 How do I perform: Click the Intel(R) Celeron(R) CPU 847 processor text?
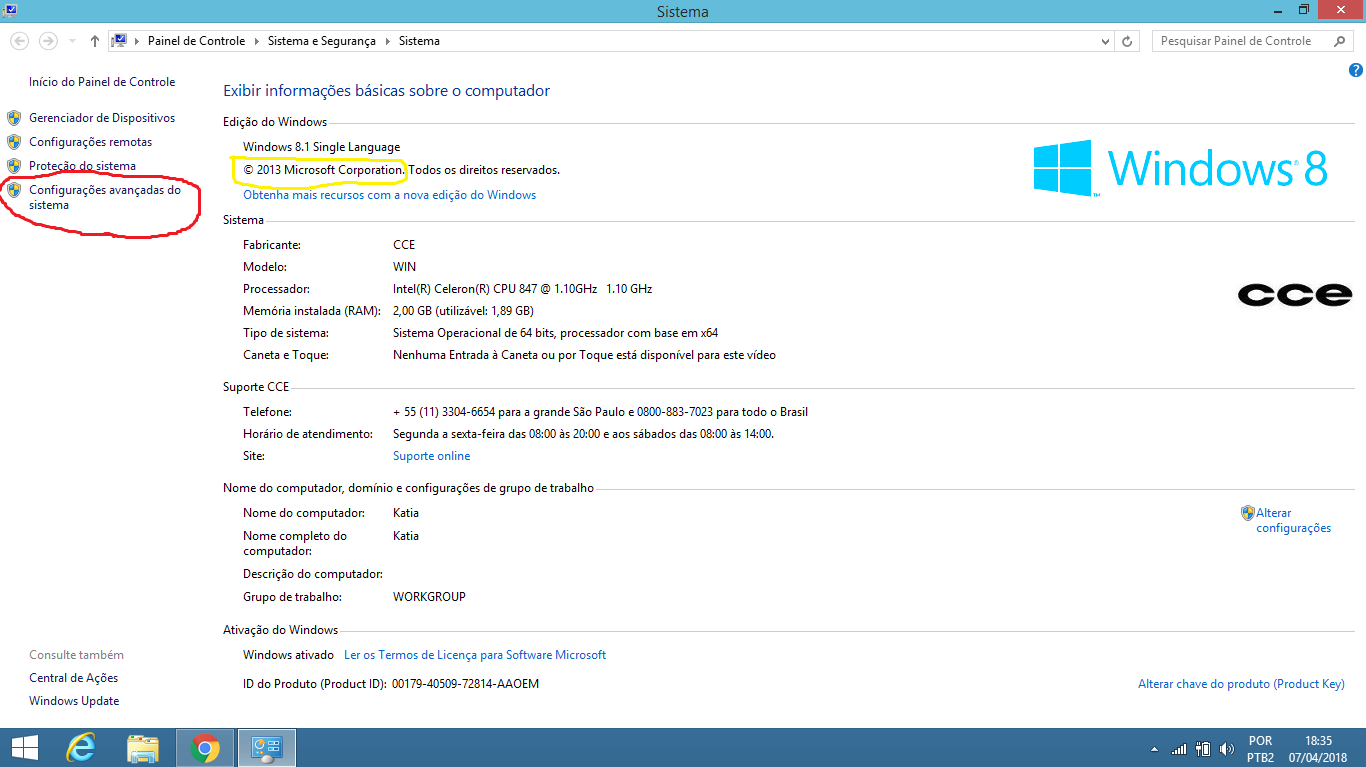[x=523, y=289]
